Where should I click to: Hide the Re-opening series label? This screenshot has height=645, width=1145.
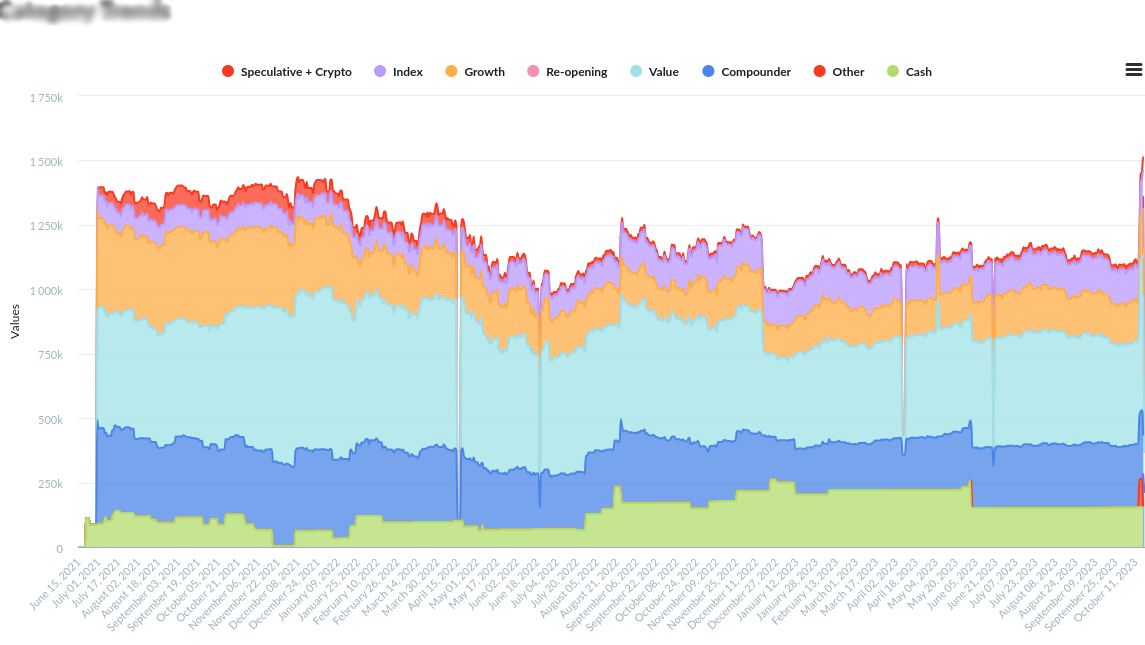click(x=576, y=72)
